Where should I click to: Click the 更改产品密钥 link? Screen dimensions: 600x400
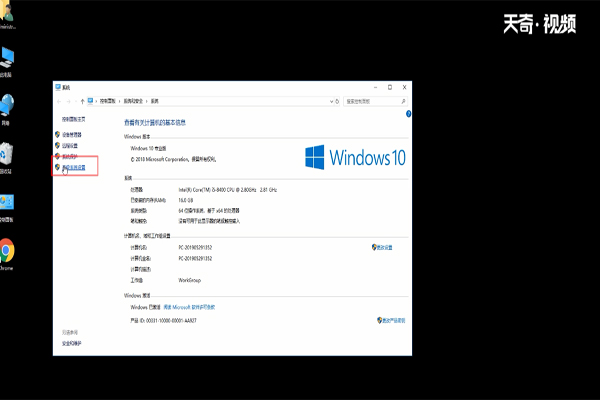pyautogui.click(x=394, y=320)
